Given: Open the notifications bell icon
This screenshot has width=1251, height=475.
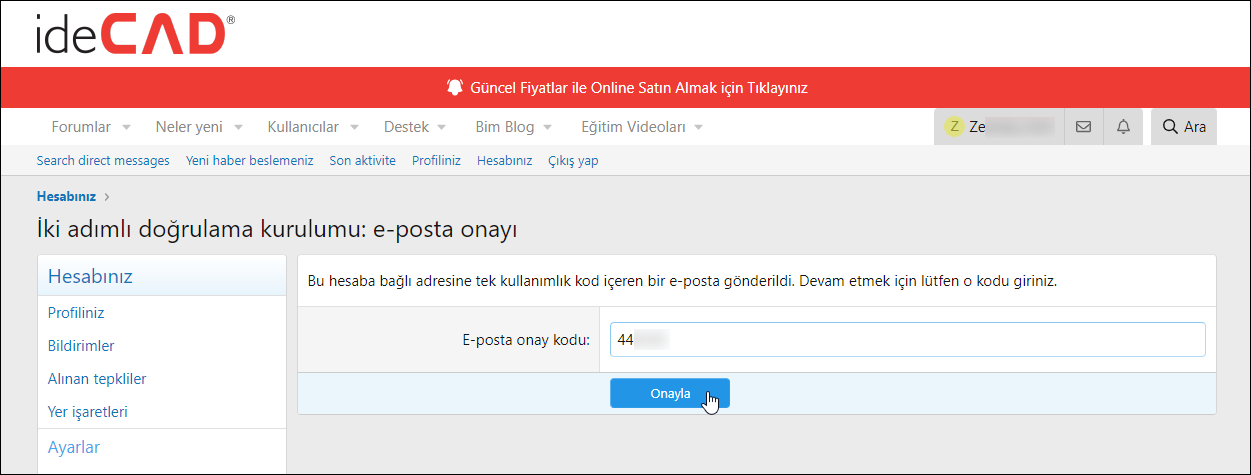Looking at the screenshot, I should coord(1123,127).
